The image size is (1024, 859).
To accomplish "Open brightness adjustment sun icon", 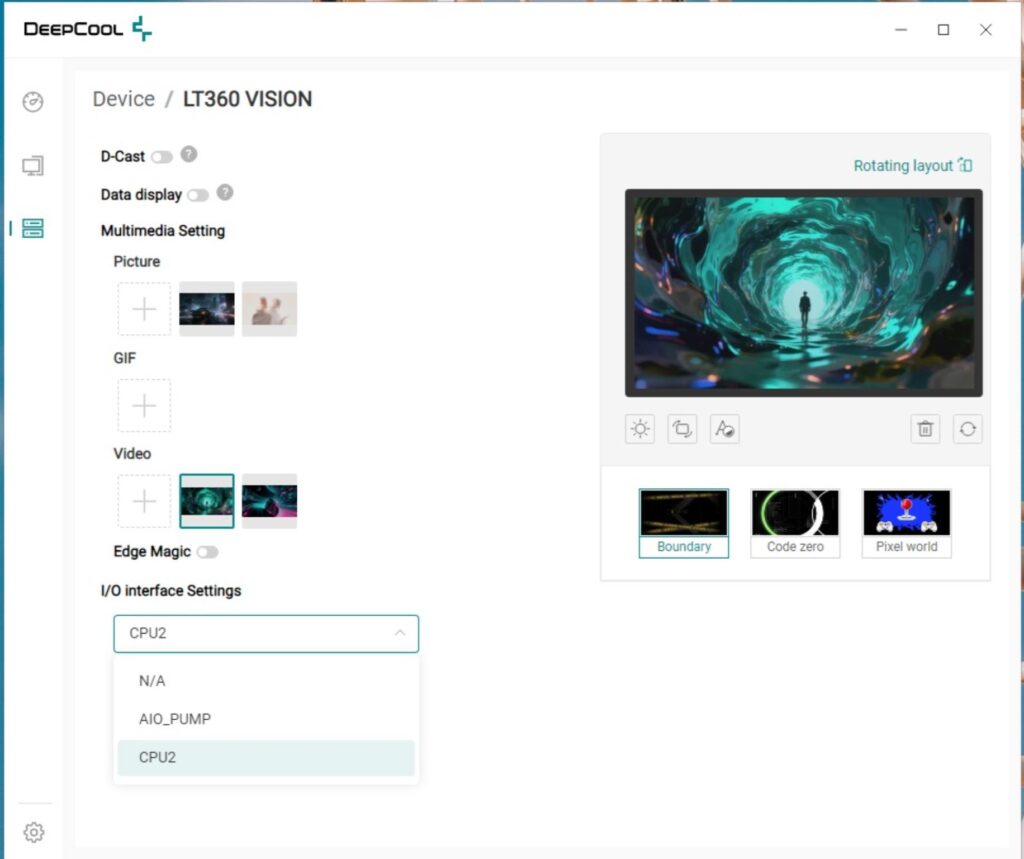I will coord(640,429).
